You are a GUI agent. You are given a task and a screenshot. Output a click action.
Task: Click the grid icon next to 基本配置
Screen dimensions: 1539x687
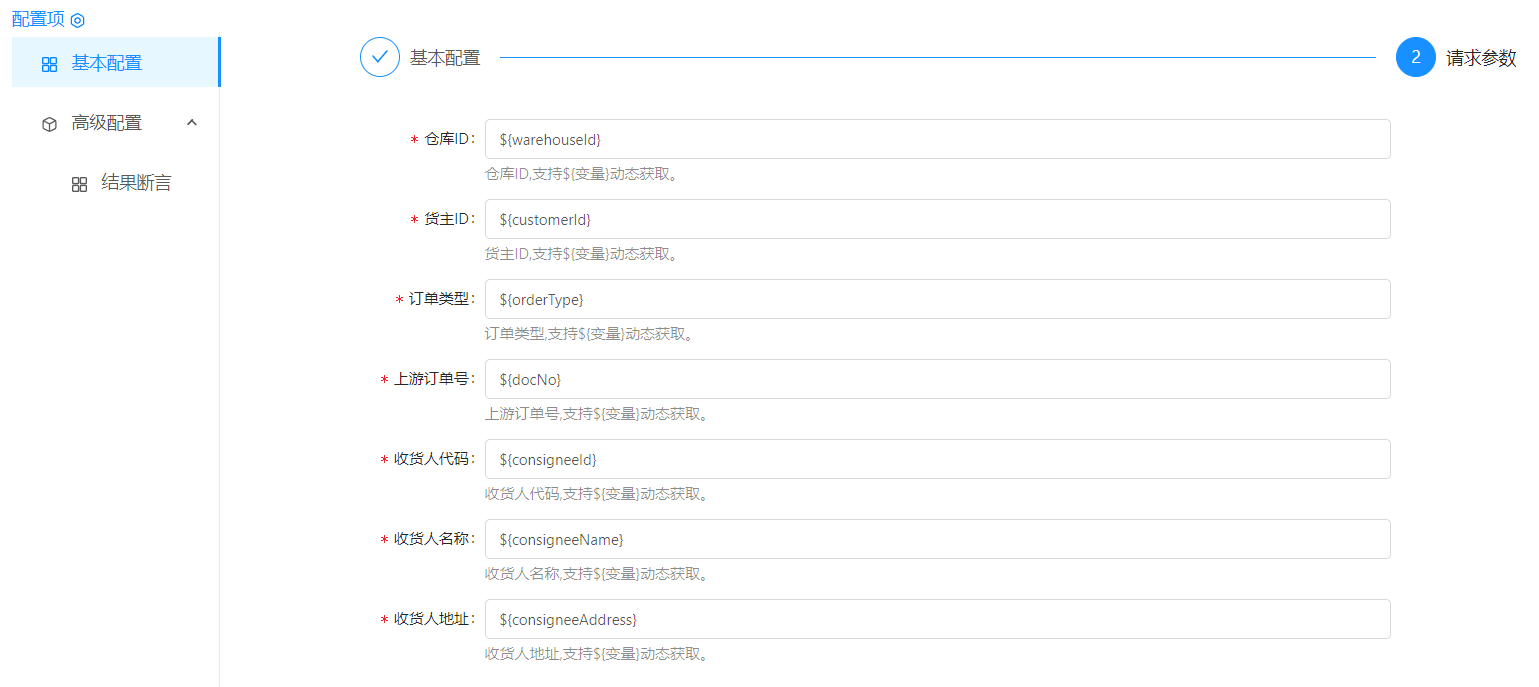tap(49, 64)
